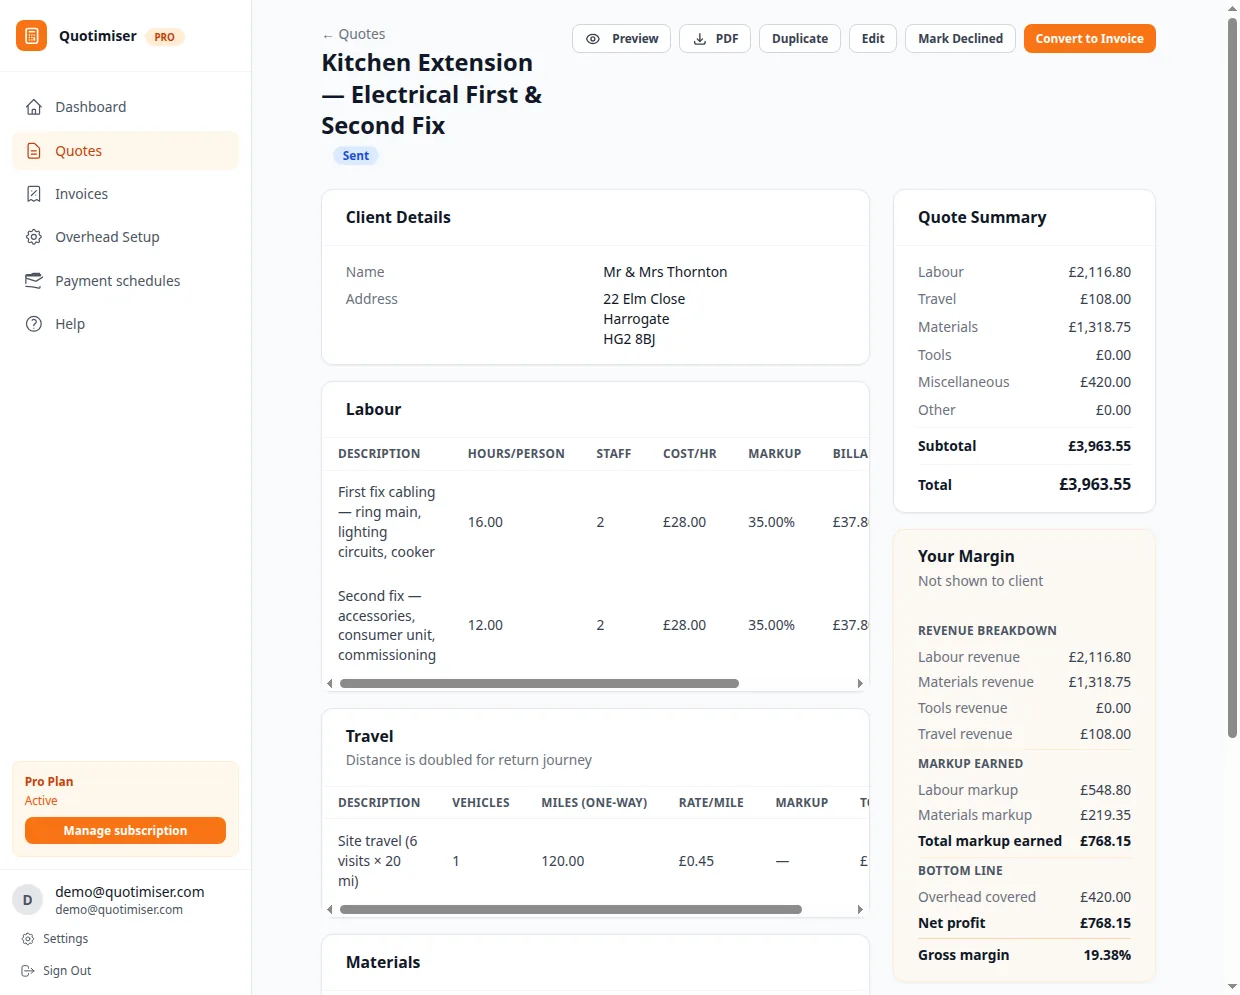This screenshot has height=995, width=1240.
Task: Click the Quotes document icon in sidebar
Action: tap(34, 151)
